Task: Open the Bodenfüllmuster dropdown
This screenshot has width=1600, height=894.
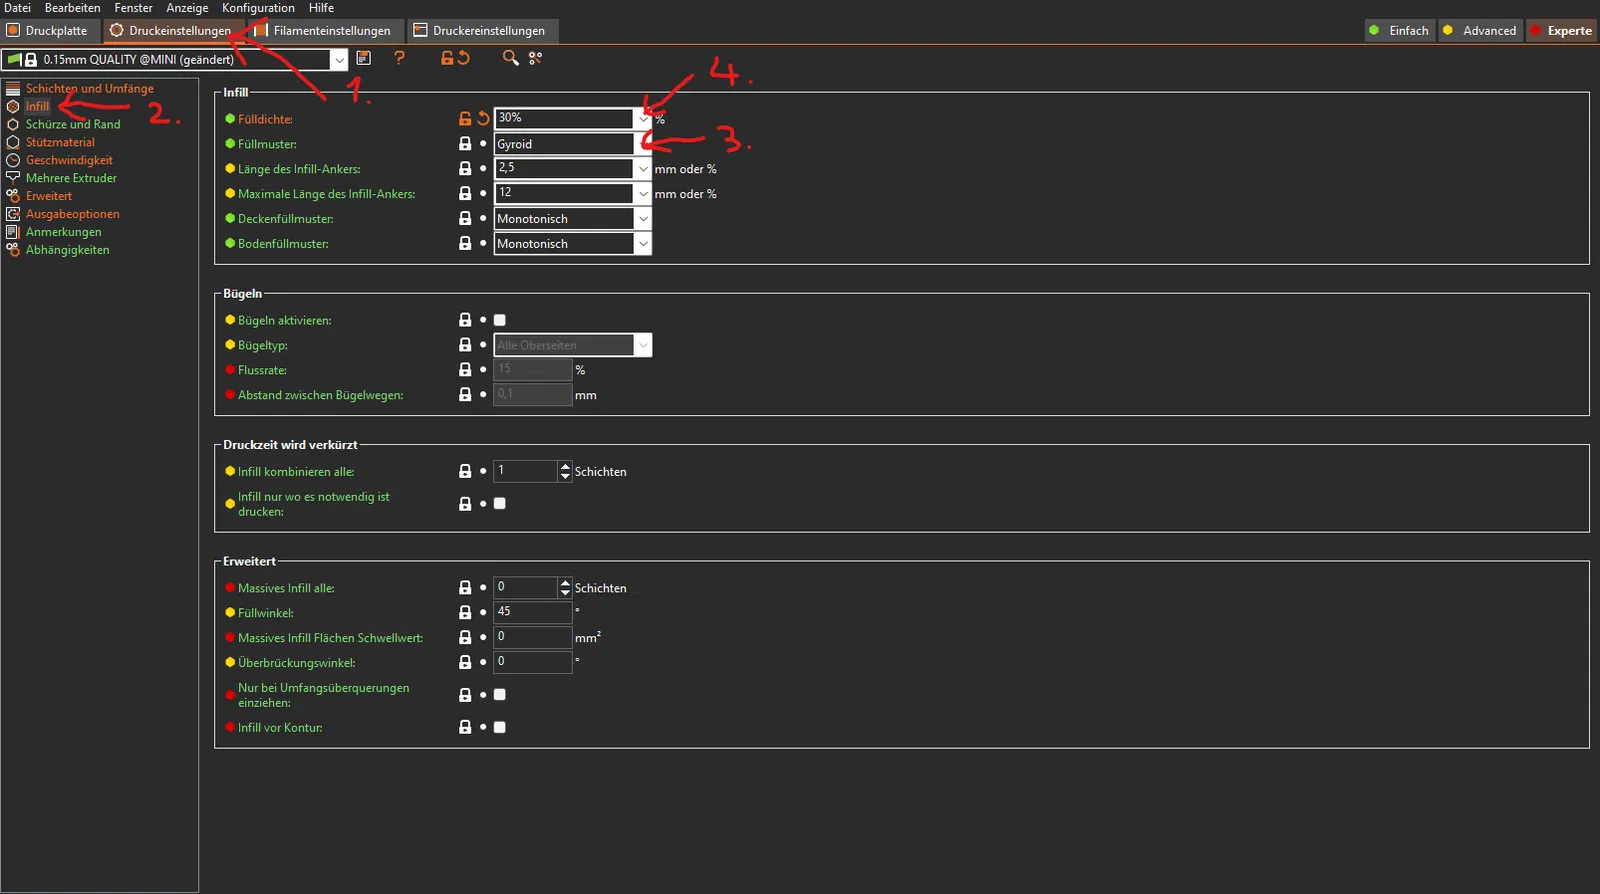Action: coord(573,244)
